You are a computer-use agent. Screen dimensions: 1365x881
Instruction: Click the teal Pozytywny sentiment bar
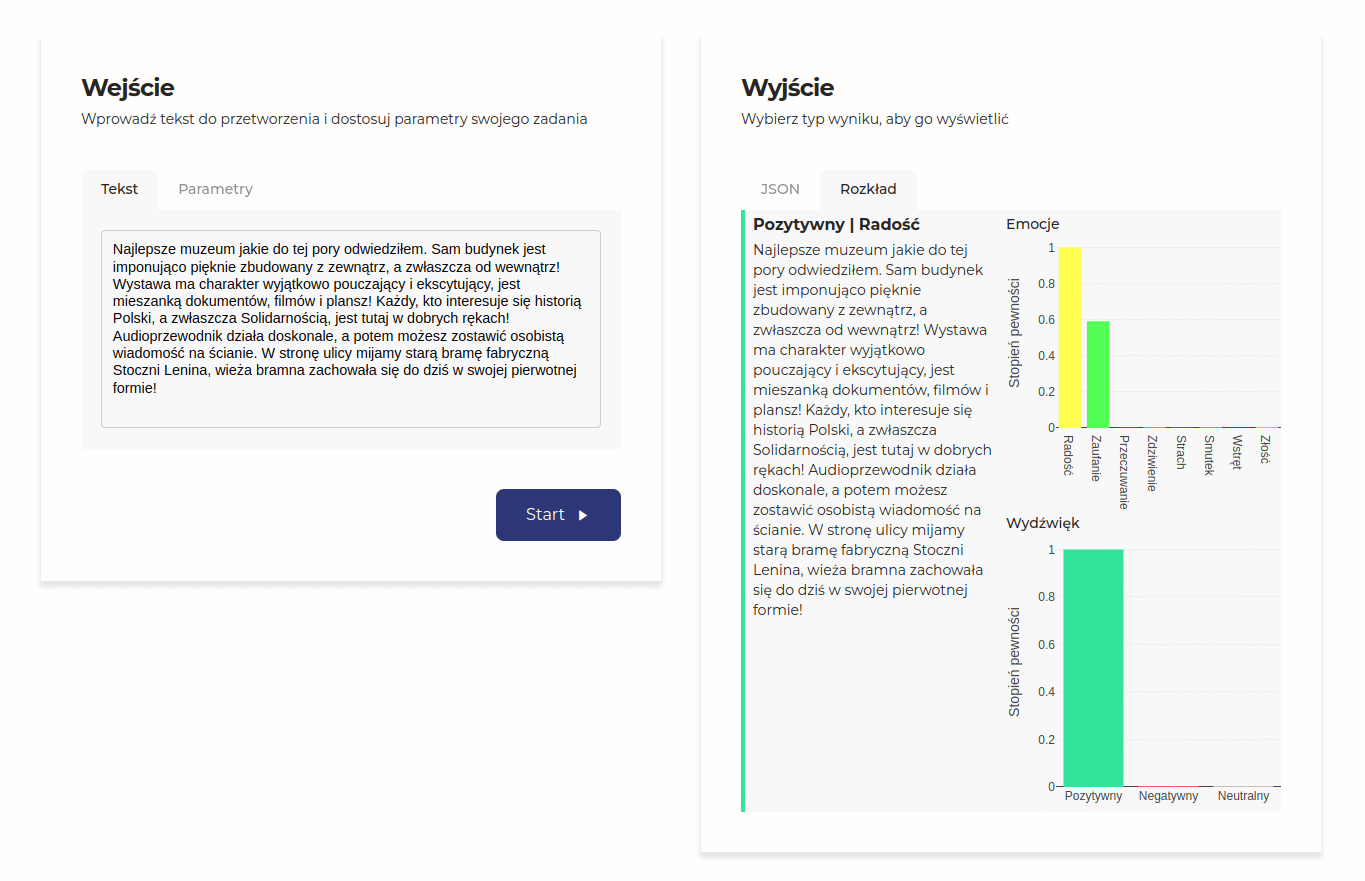tap(1093, 667)
